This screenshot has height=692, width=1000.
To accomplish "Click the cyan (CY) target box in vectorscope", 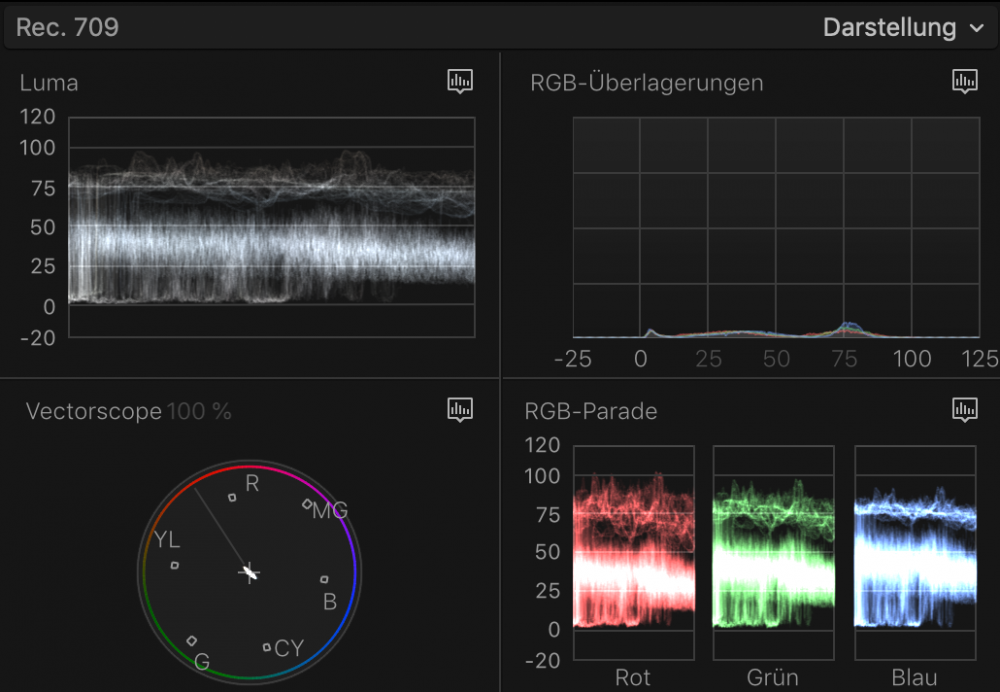I will (x=266, y=648).
